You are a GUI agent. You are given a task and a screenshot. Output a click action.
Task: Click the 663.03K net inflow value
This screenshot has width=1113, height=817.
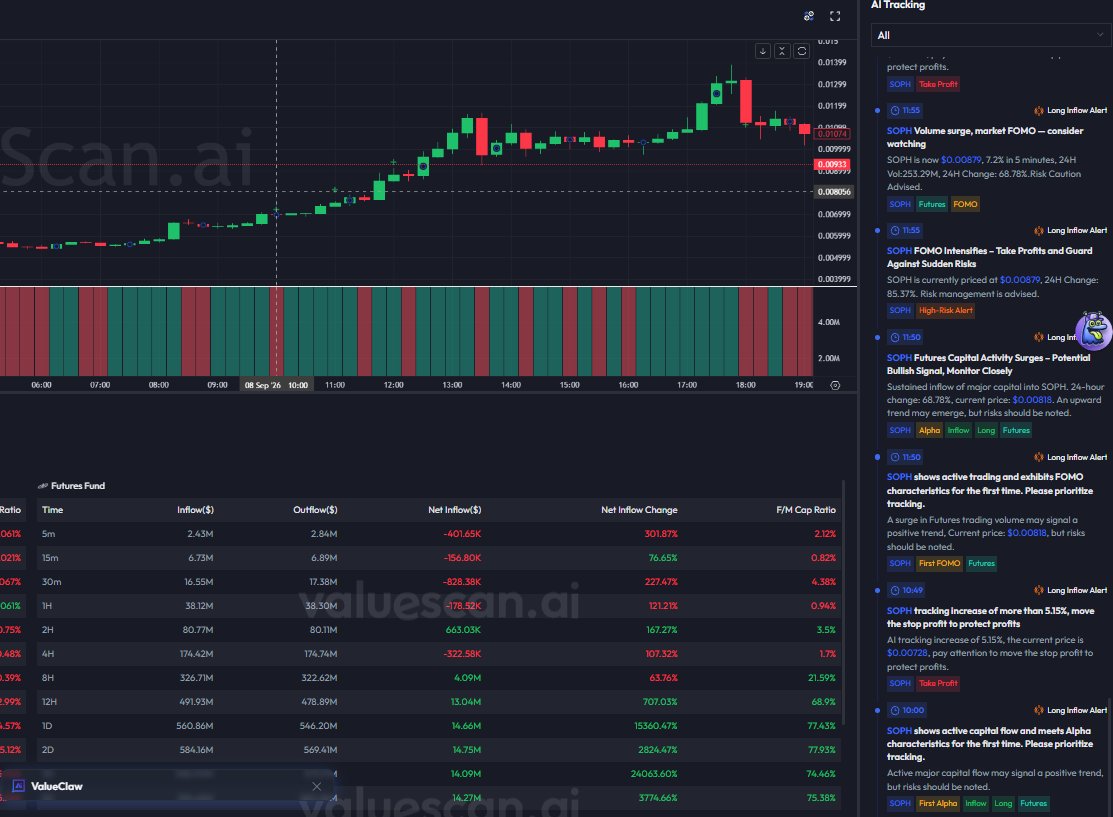click(463, 630)
